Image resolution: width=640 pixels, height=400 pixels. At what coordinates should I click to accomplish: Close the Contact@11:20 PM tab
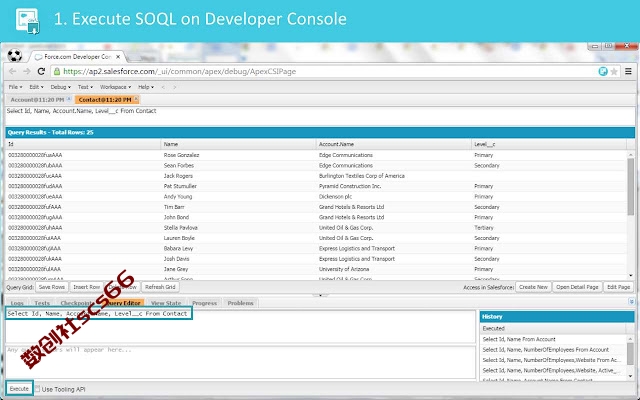coord(136,99)
